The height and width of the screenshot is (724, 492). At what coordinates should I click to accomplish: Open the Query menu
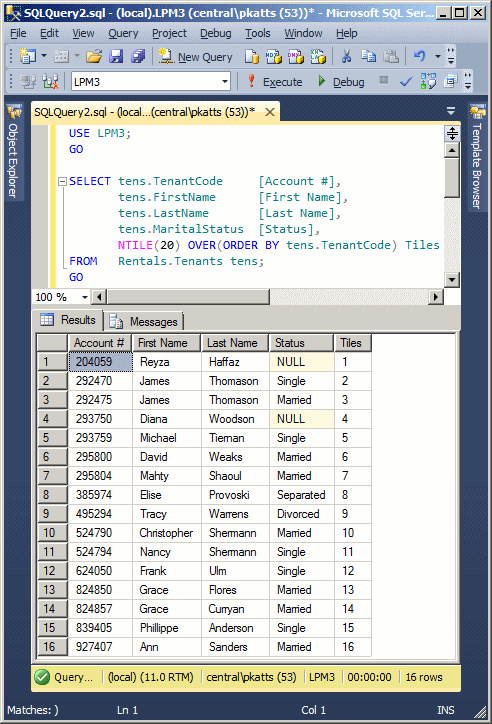coord(123,33)
